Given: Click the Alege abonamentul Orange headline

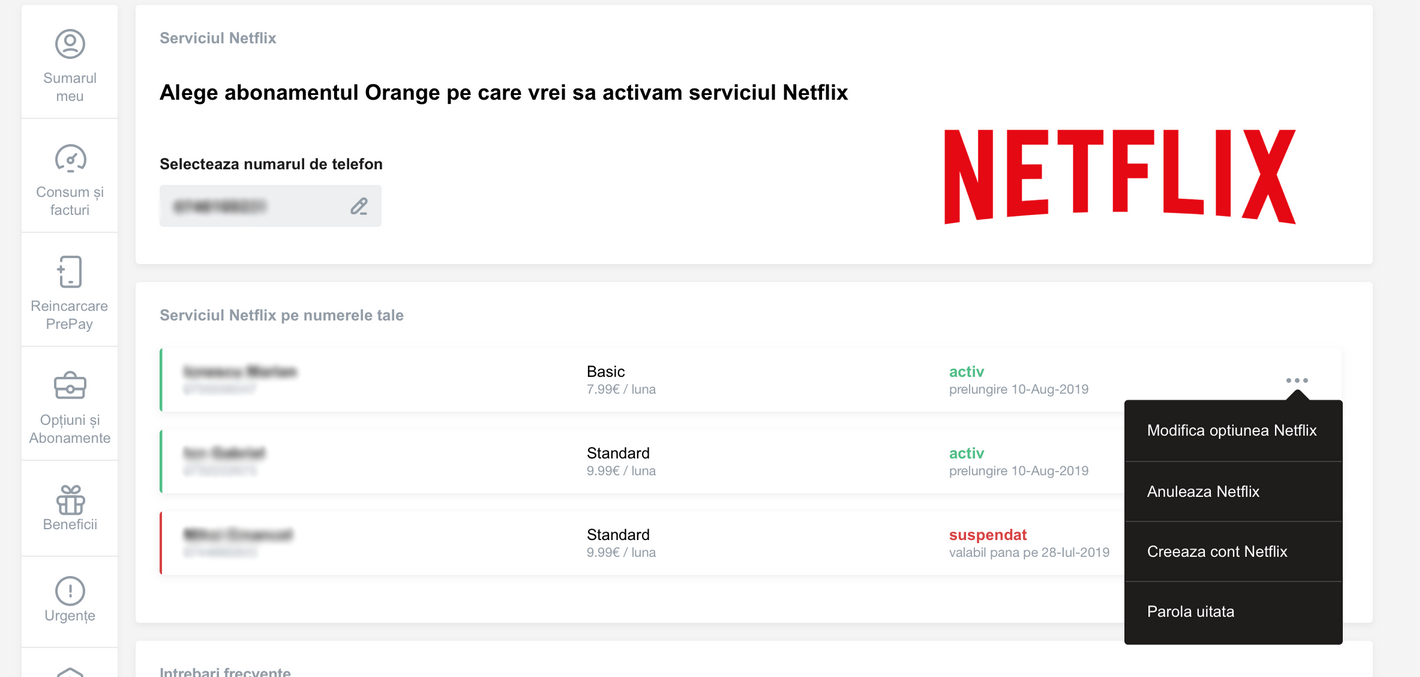Looking at the screenshot, I should tap(504, 93).
